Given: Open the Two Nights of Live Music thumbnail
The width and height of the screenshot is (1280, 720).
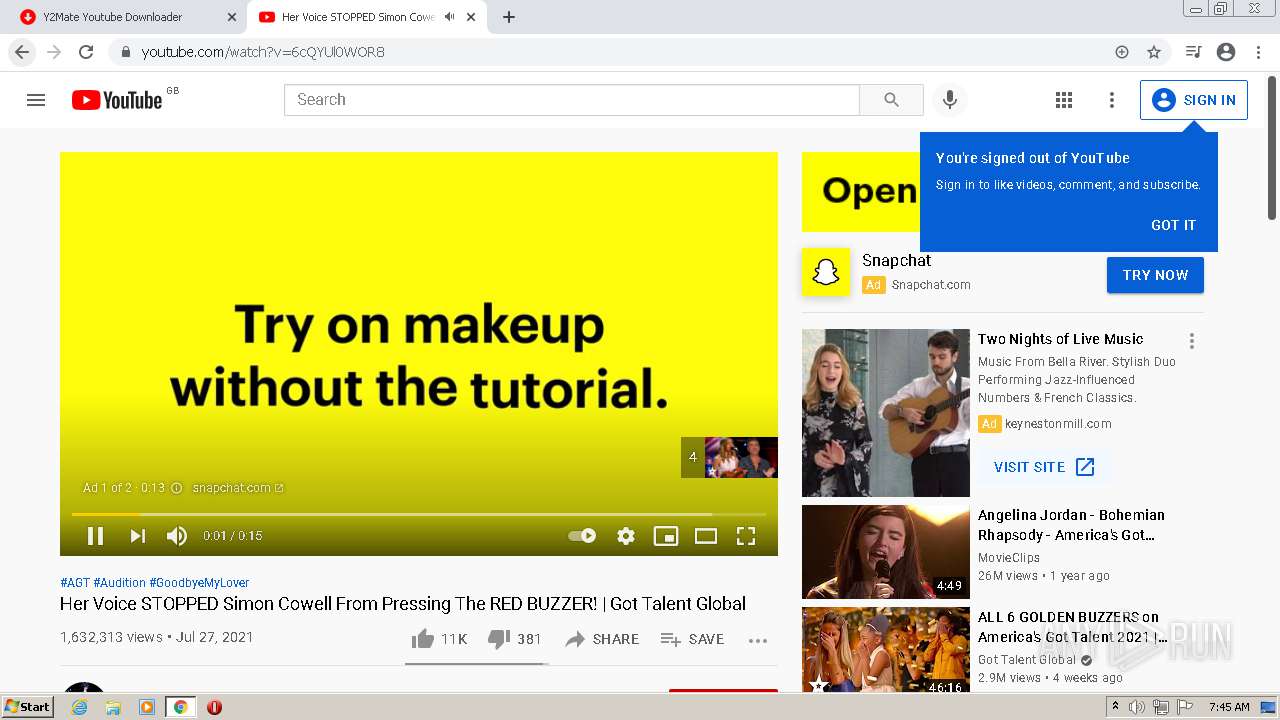Looking at the screenshot, I should [886, 413].
